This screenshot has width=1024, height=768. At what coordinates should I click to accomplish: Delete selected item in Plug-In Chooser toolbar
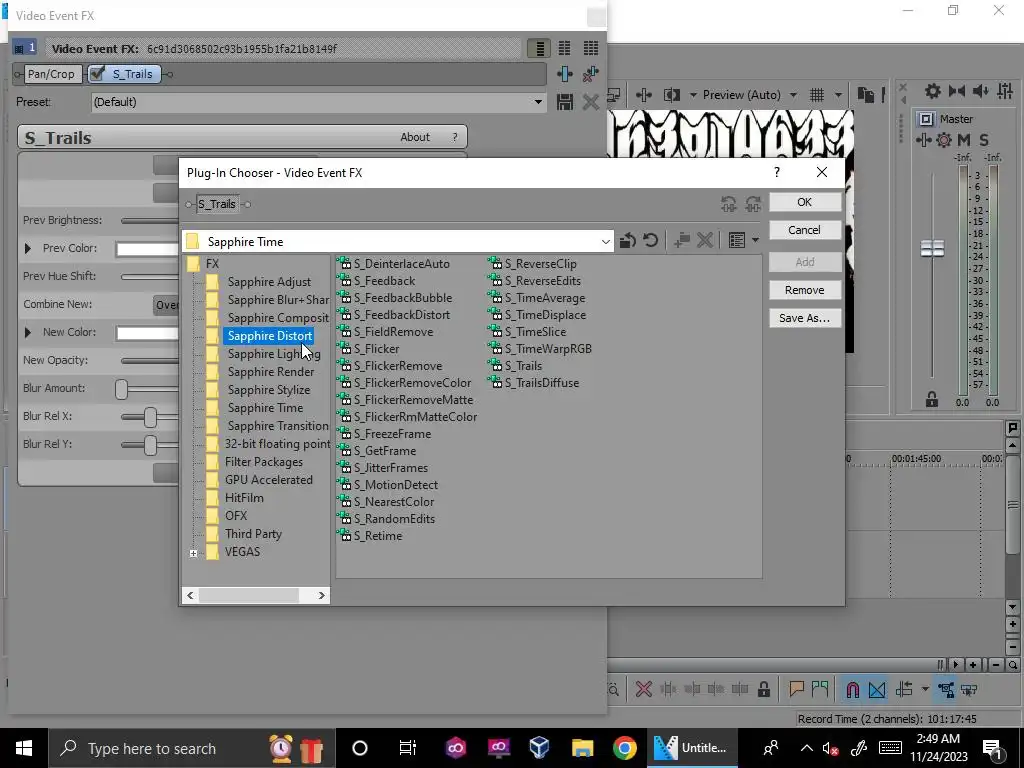pos(705,241)
